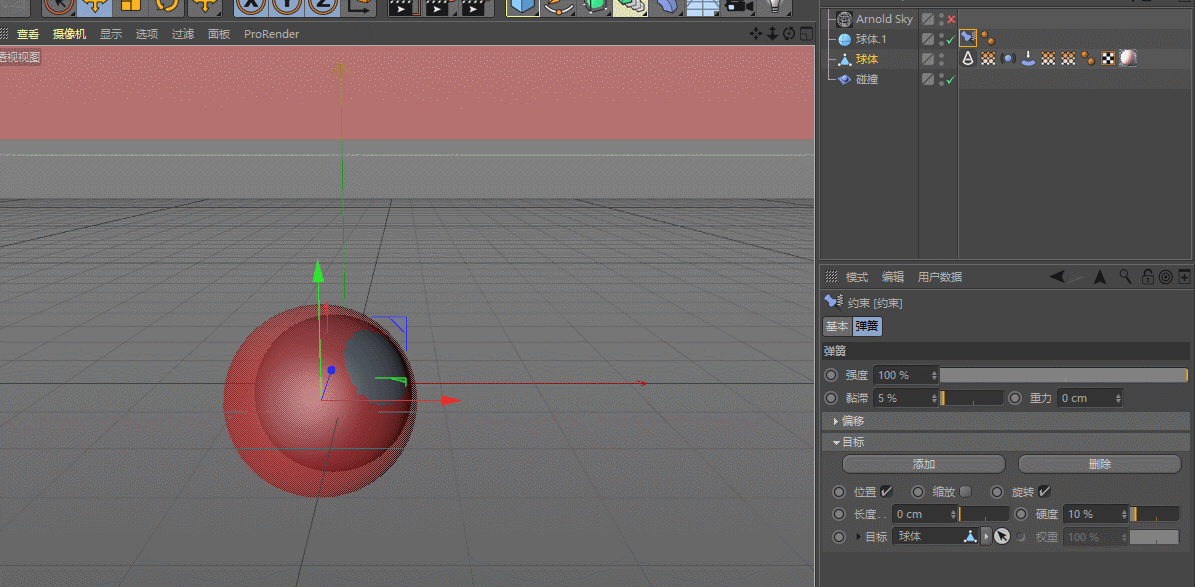Image resolution: width=1195 pixels, height=587 pixels.
Task: Disable 碰撞 via green checkmark
Action: (951, 79)
